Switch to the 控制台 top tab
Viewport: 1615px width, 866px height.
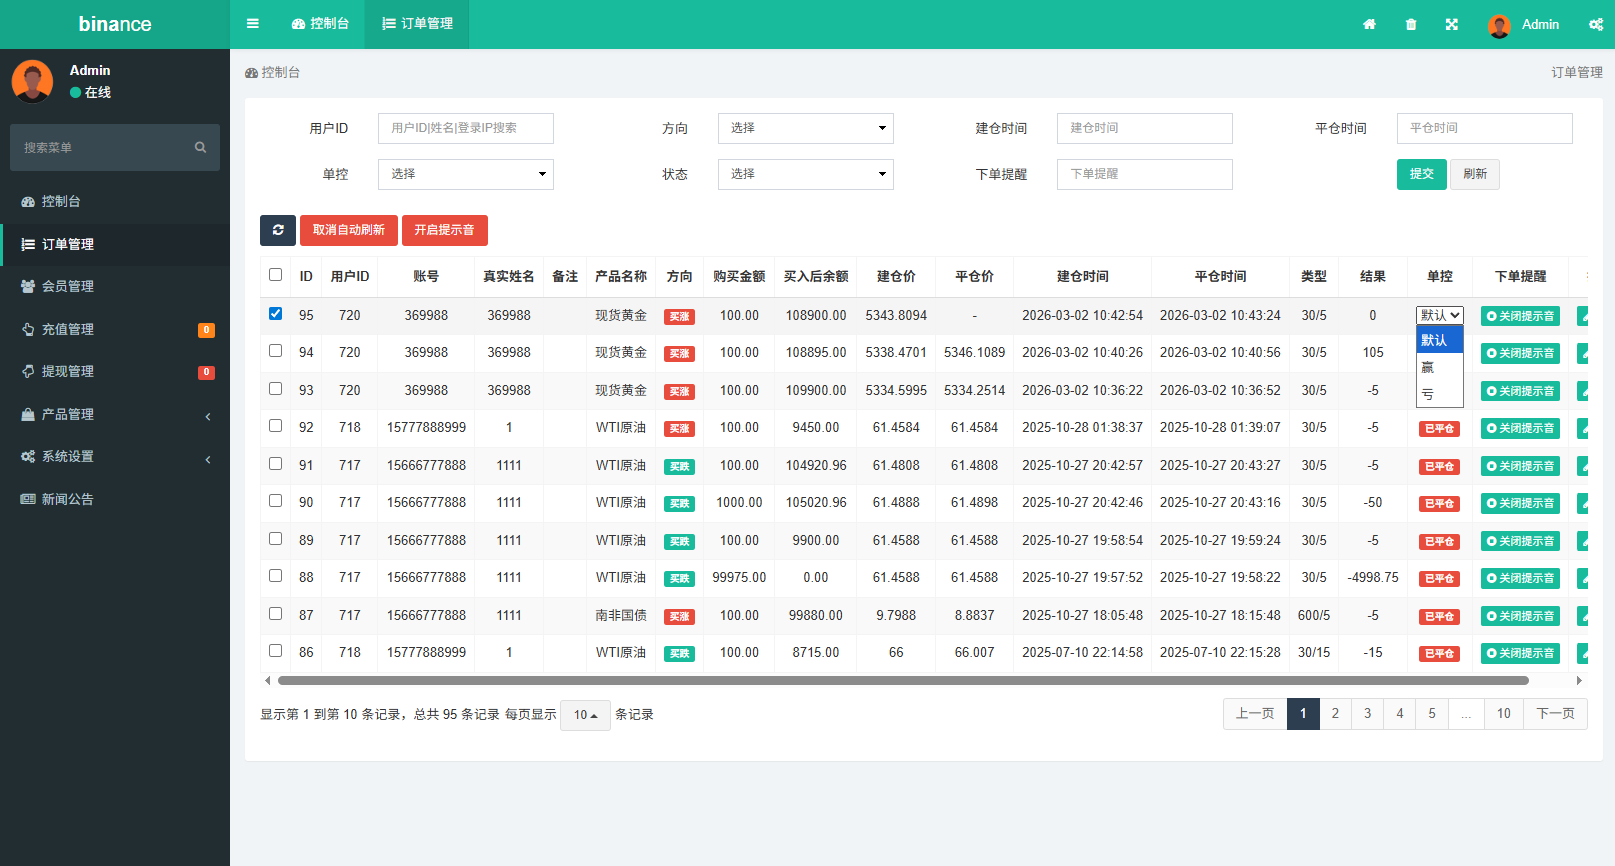(321, 24)
